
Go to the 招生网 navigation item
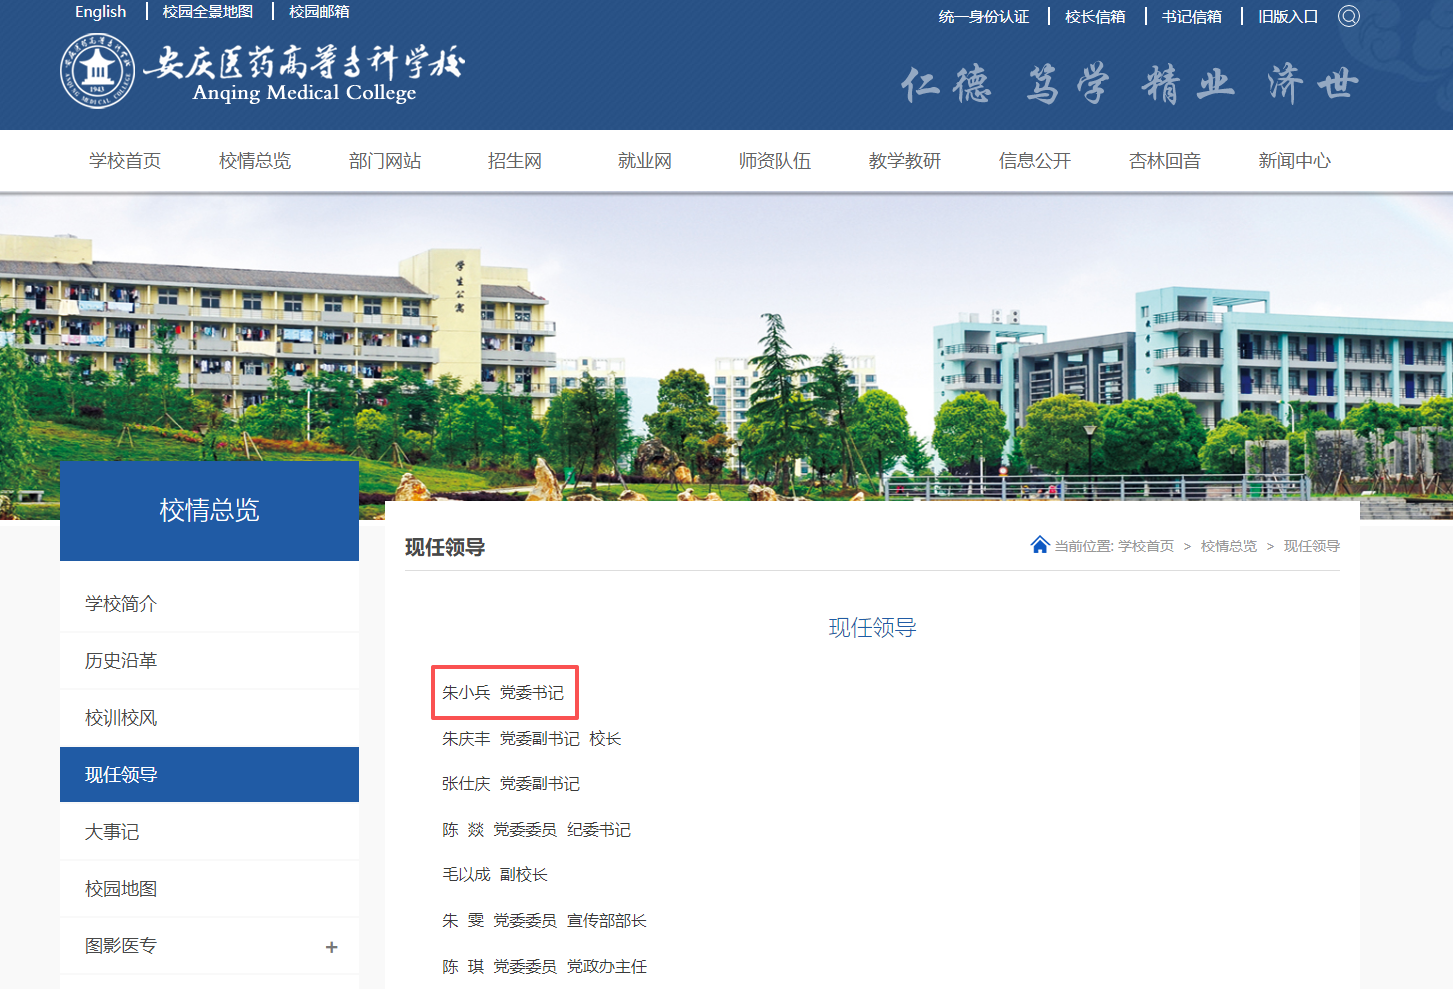click(x=515, y=161)
